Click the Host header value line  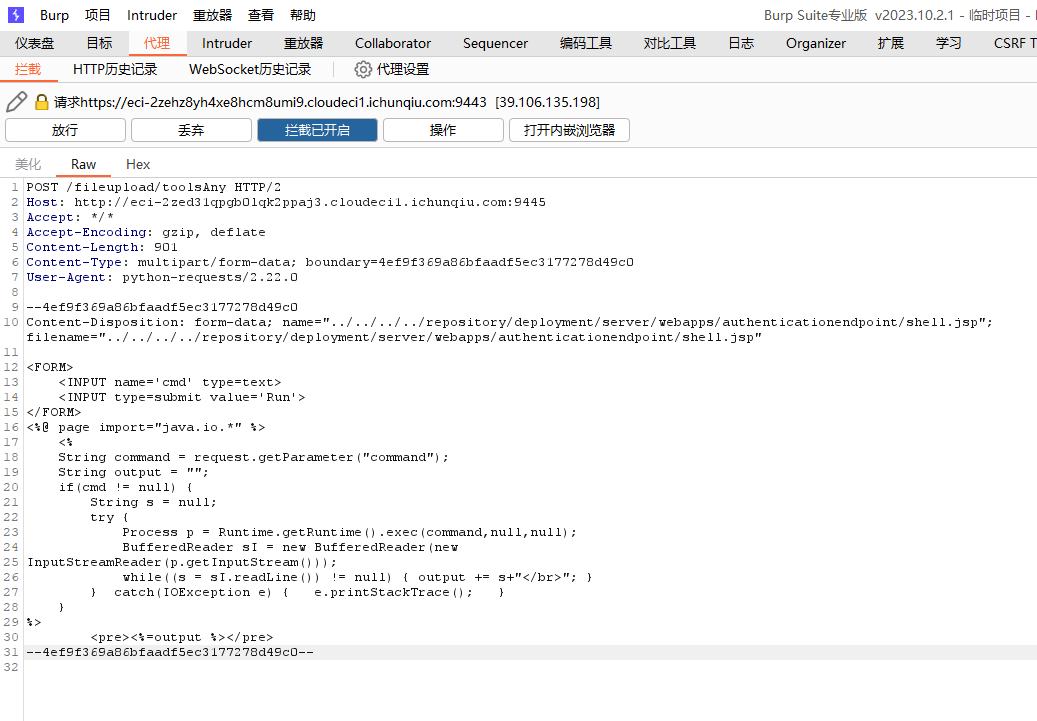pyautogui.click(x=286, y=202)
